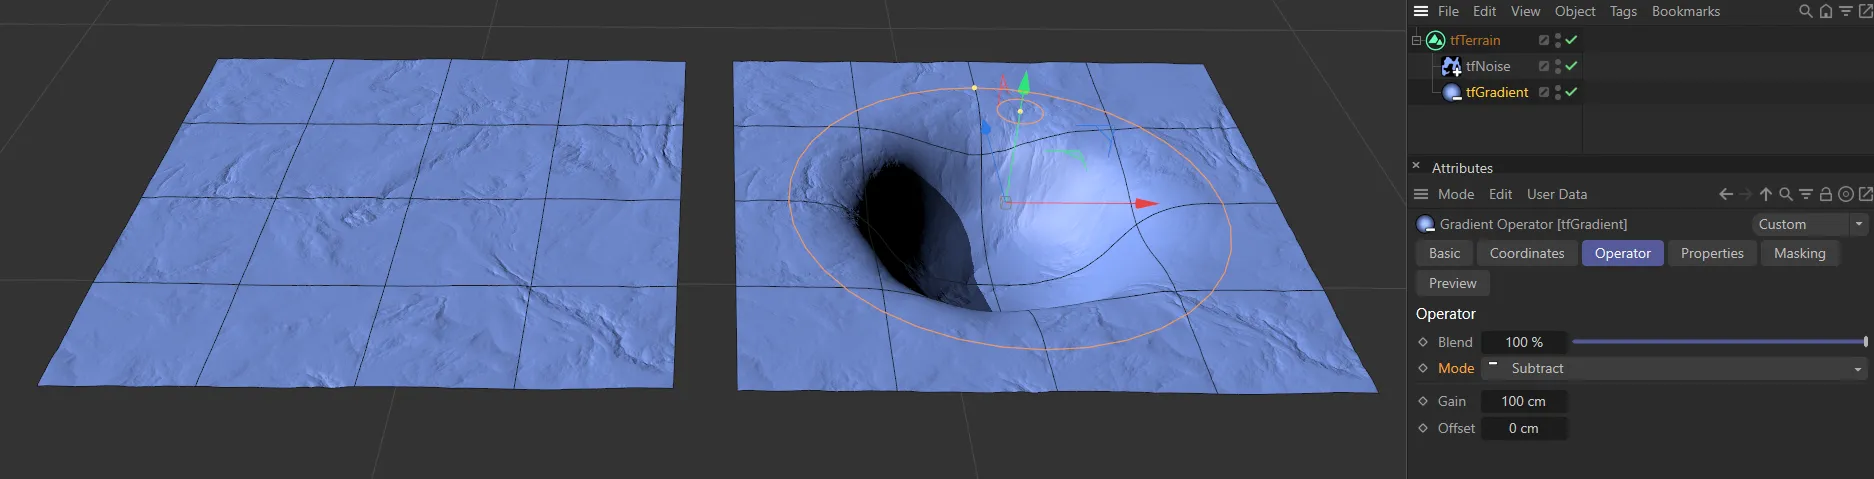The width and height of the screenshot is (1874, 479).
Task: Toggle Blend keyframe diamond
Action: [1423, 342]
